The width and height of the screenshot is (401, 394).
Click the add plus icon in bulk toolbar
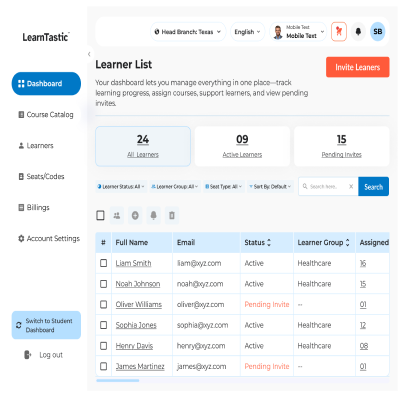pyautogui.click(x=135, y=216)
